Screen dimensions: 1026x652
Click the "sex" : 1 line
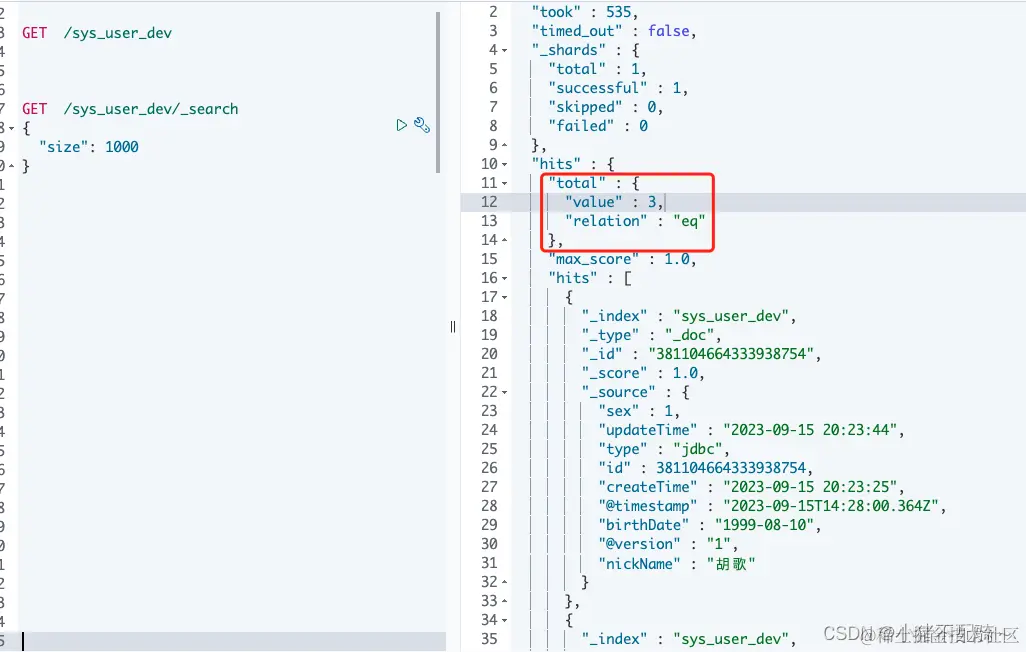639,411
